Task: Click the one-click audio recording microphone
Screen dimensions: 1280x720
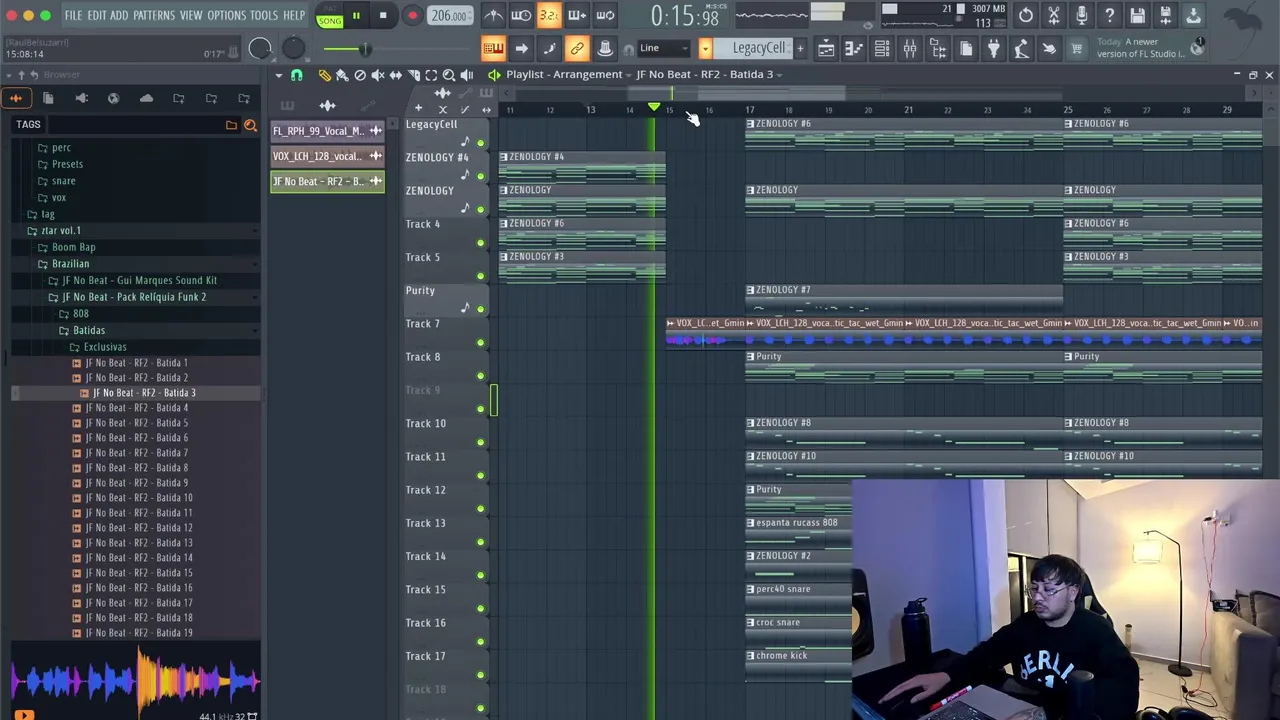Action: (1082, 15)
